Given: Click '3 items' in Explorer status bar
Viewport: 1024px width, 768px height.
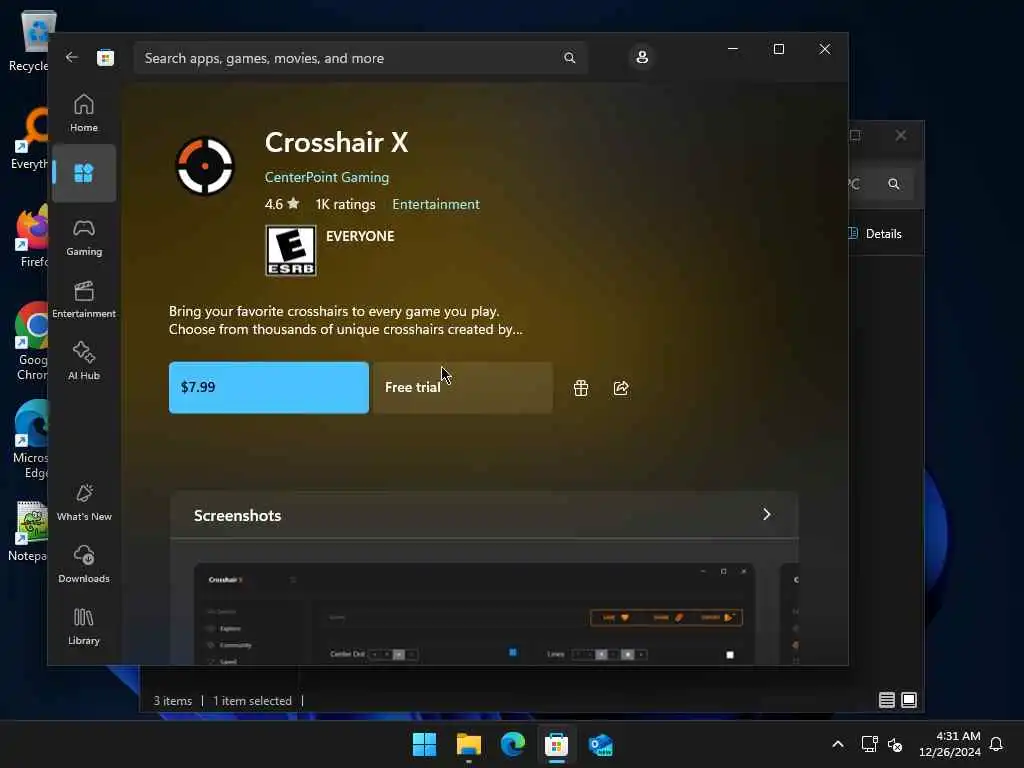Looking at the screenshot, I should pos(172,701).
